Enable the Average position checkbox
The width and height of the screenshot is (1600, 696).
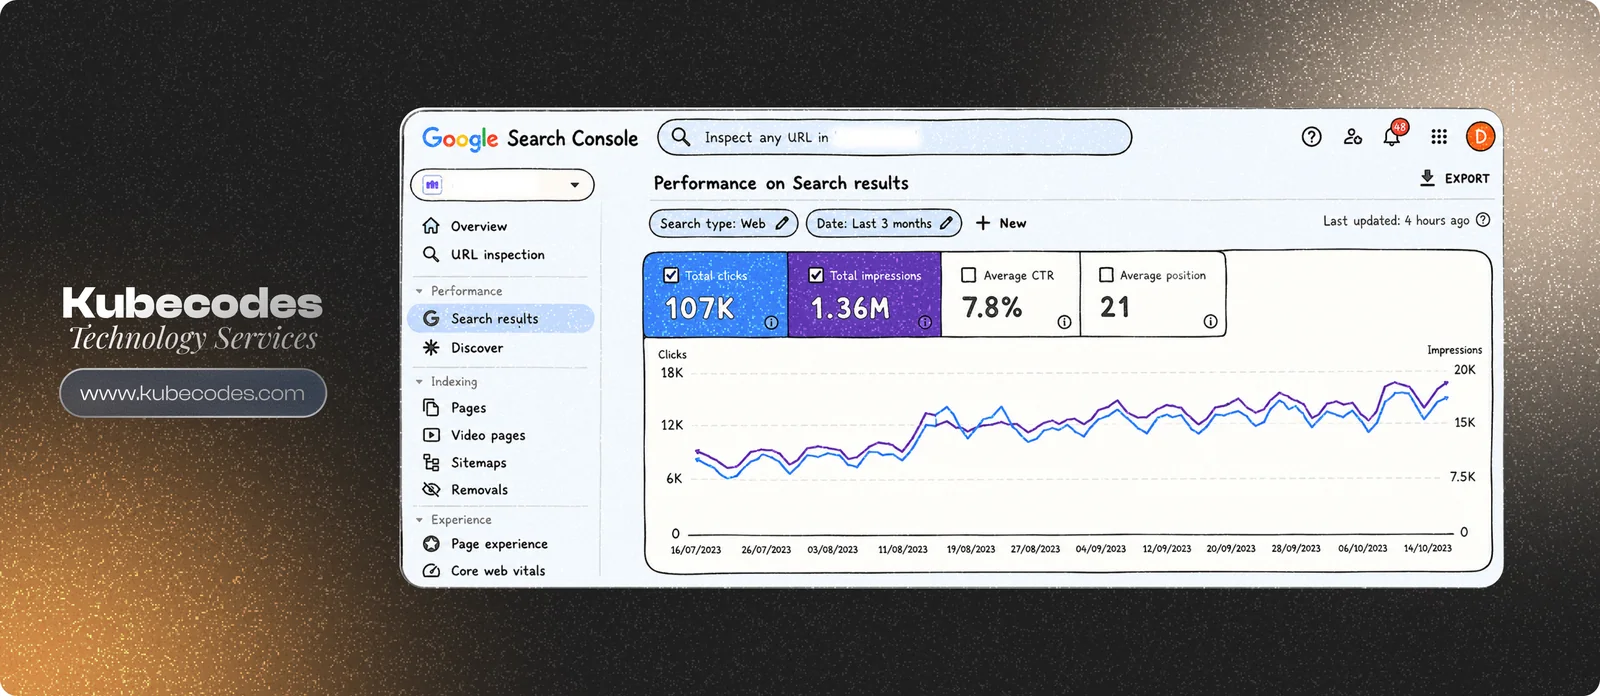(1106, 274)
